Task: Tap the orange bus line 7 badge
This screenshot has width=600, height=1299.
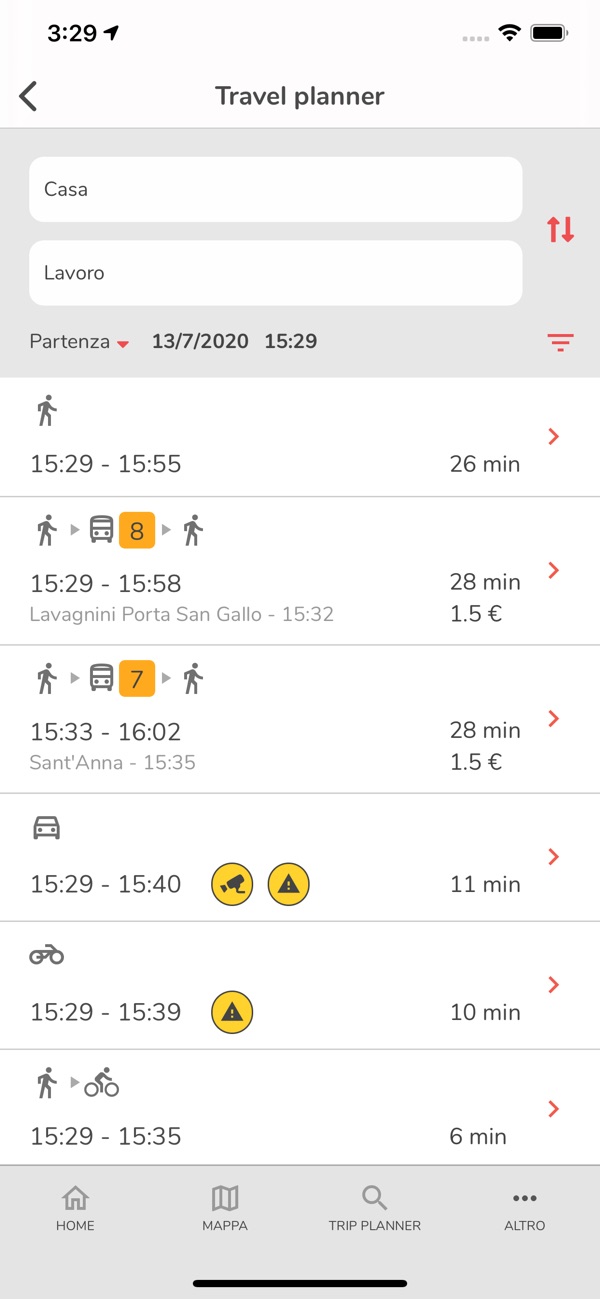Action: click(137, 680)
